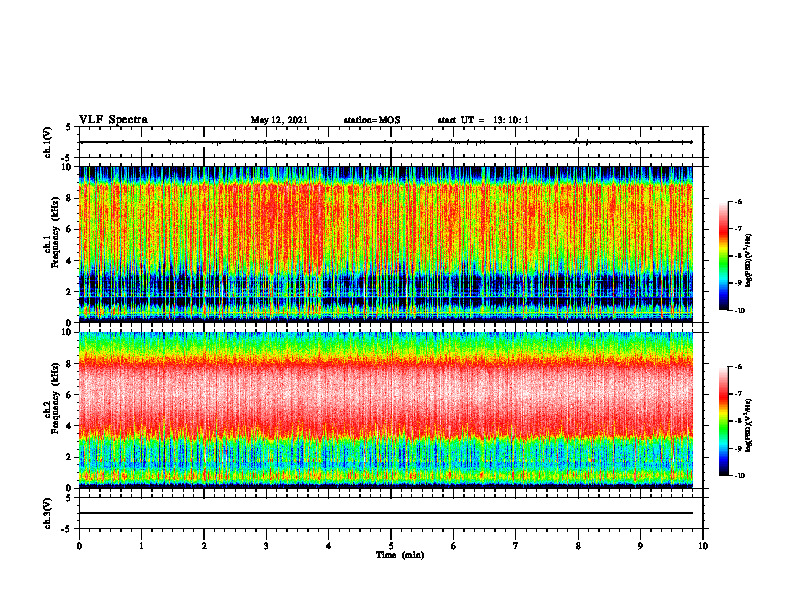Click the ch.1 spectrogram panel
This screenshot has height=612, width=792.
click(x=386, y=244)
